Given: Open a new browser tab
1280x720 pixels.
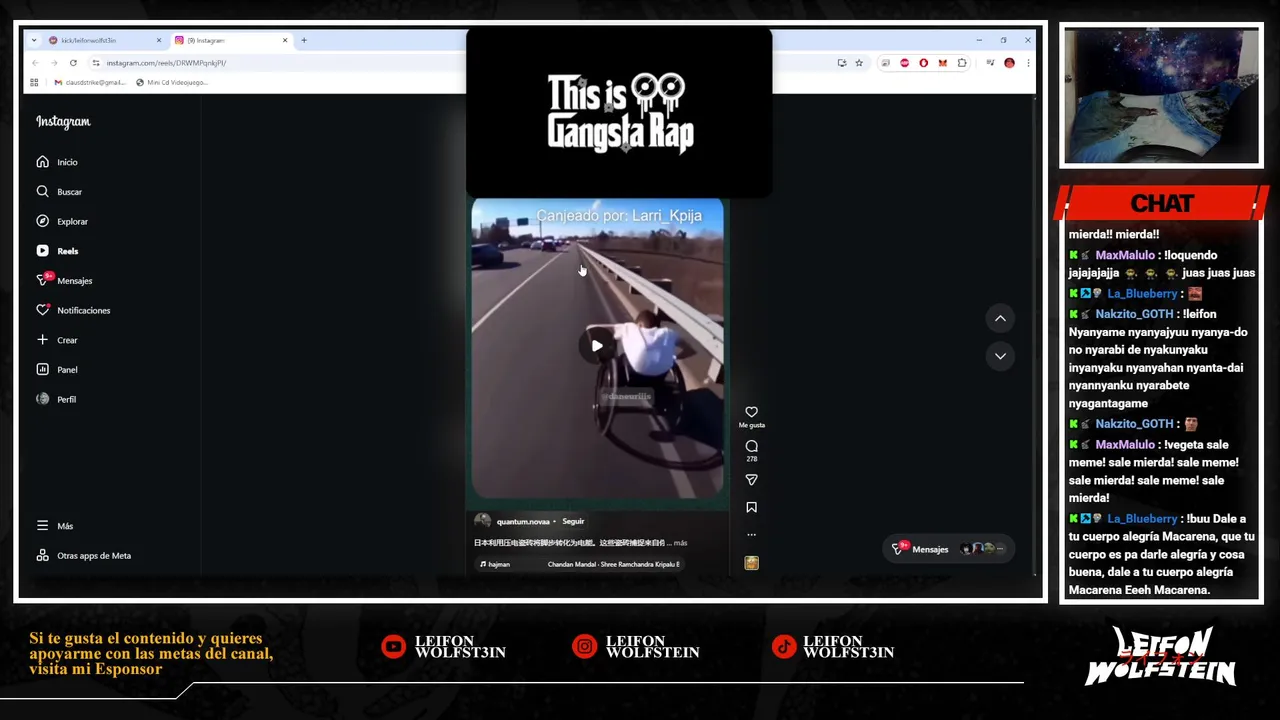Looking at the screenshot, I should click(304, 41).
